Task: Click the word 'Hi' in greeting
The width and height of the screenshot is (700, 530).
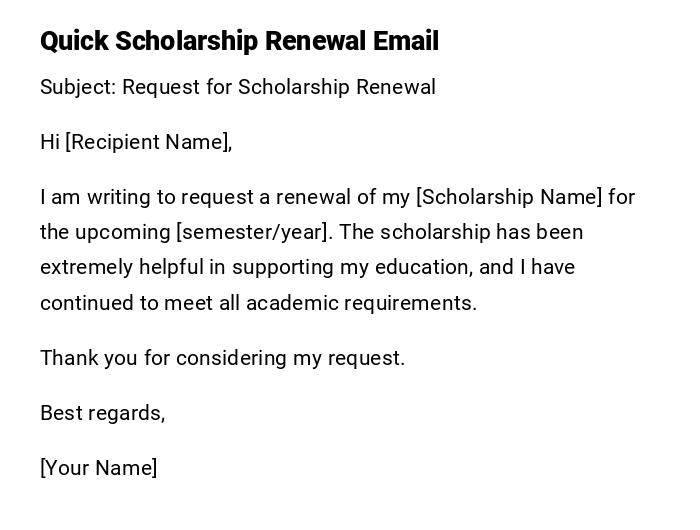Action: click(x=50, y=142)
